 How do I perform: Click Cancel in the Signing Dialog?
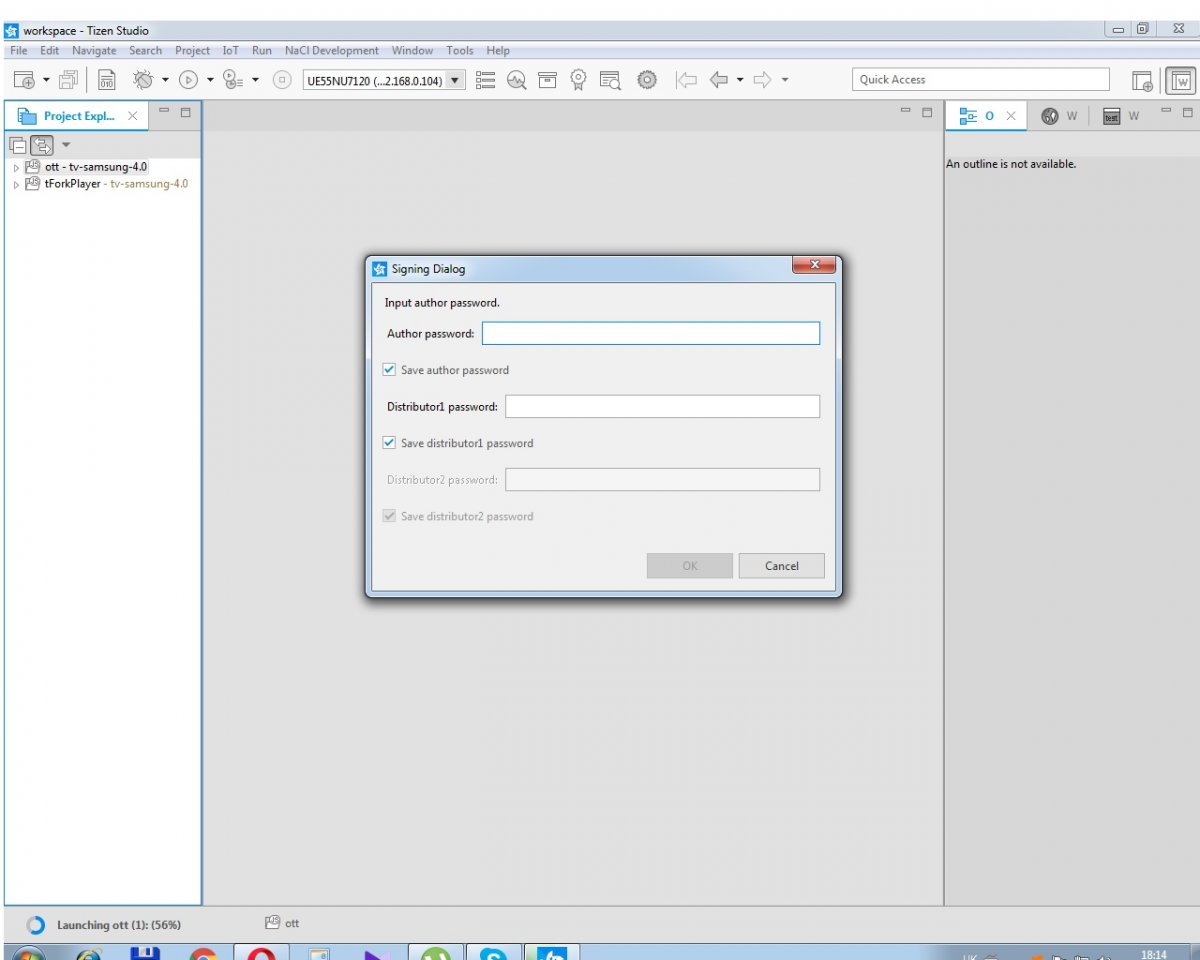coord(781,566)
